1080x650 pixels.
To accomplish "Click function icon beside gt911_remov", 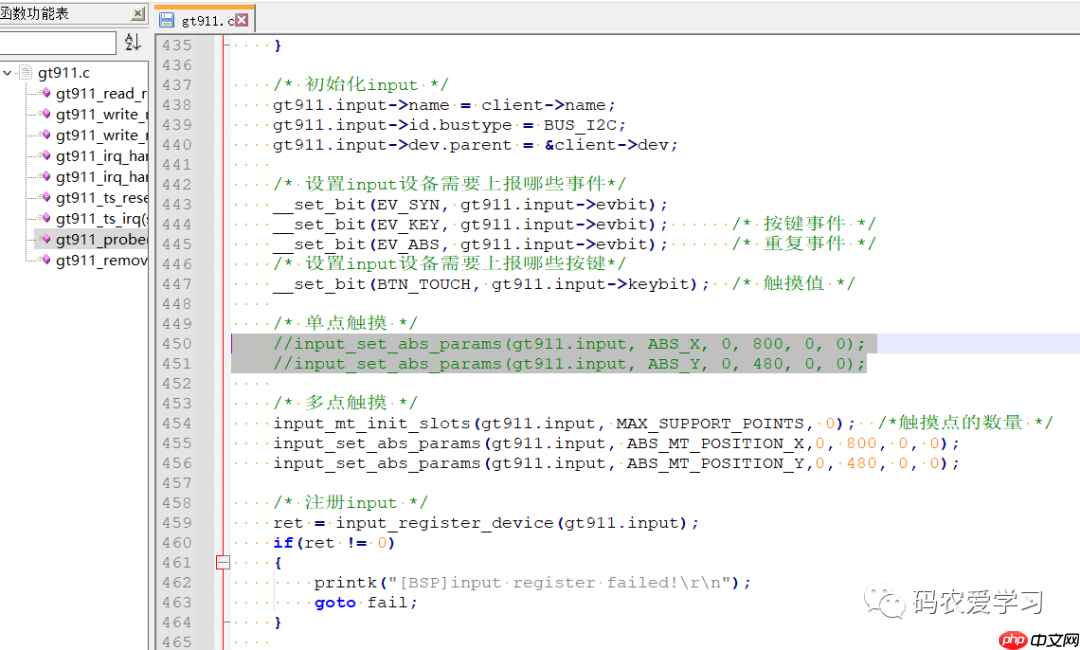I will coord(45,260).
